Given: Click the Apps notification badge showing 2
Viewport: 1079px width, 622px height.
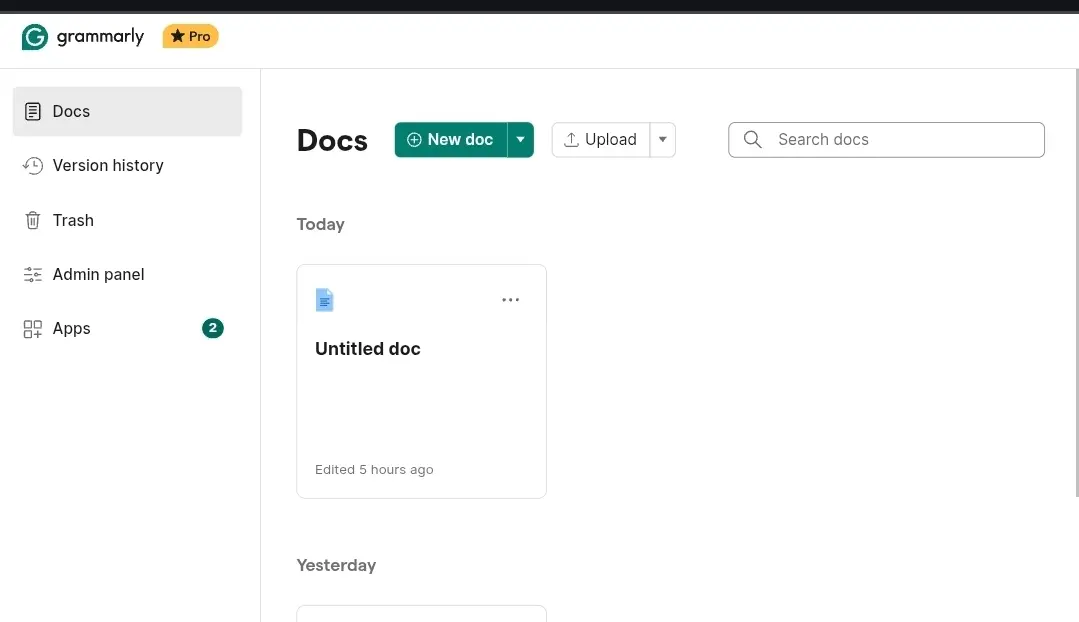Looking at the screenshot, I should (213, 328).
